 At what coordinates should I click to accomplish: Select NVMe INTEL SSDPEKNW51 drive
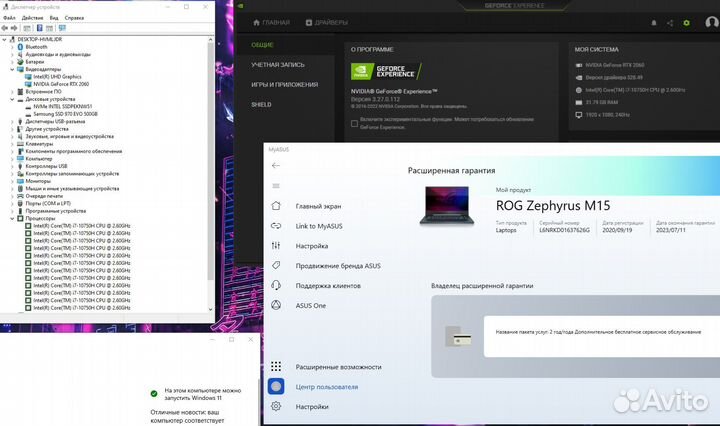pos(62,106)
